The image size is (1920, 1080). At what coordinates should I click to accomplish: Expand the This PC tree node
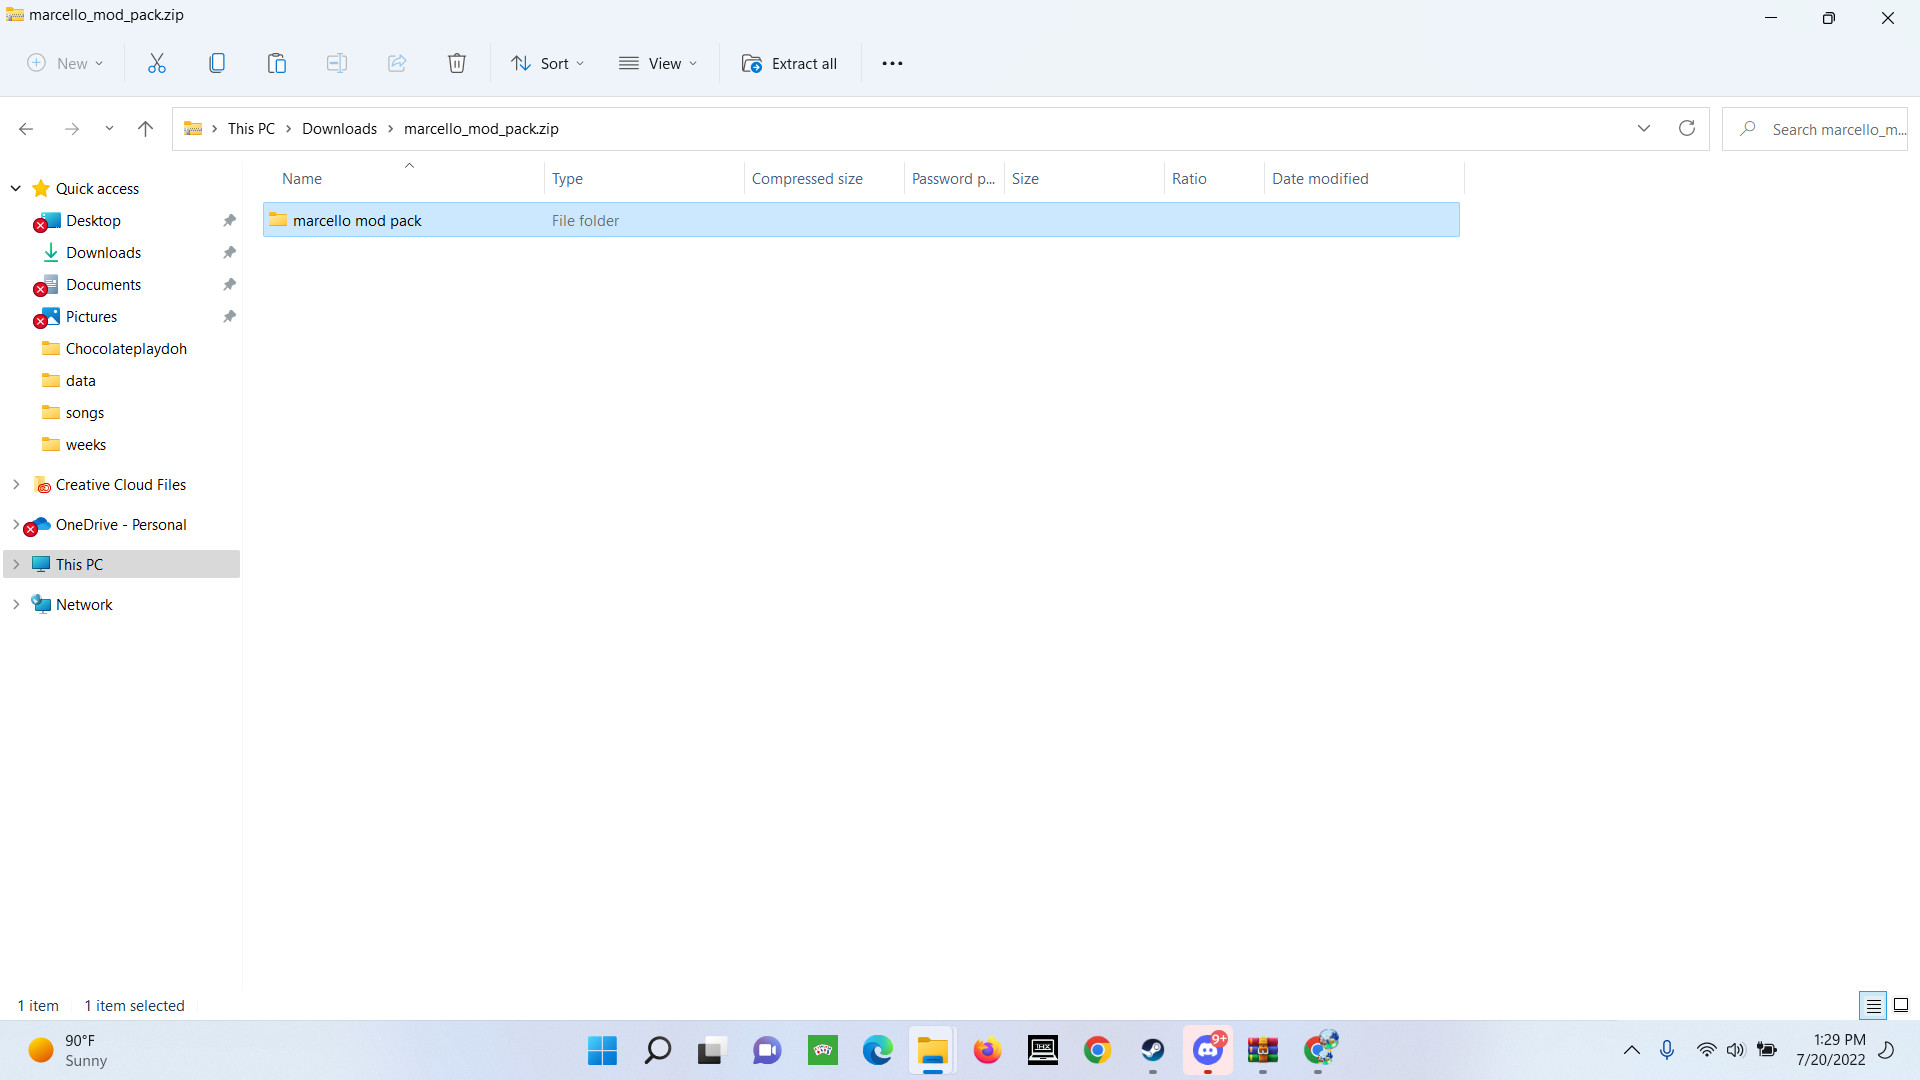(16, 564)
